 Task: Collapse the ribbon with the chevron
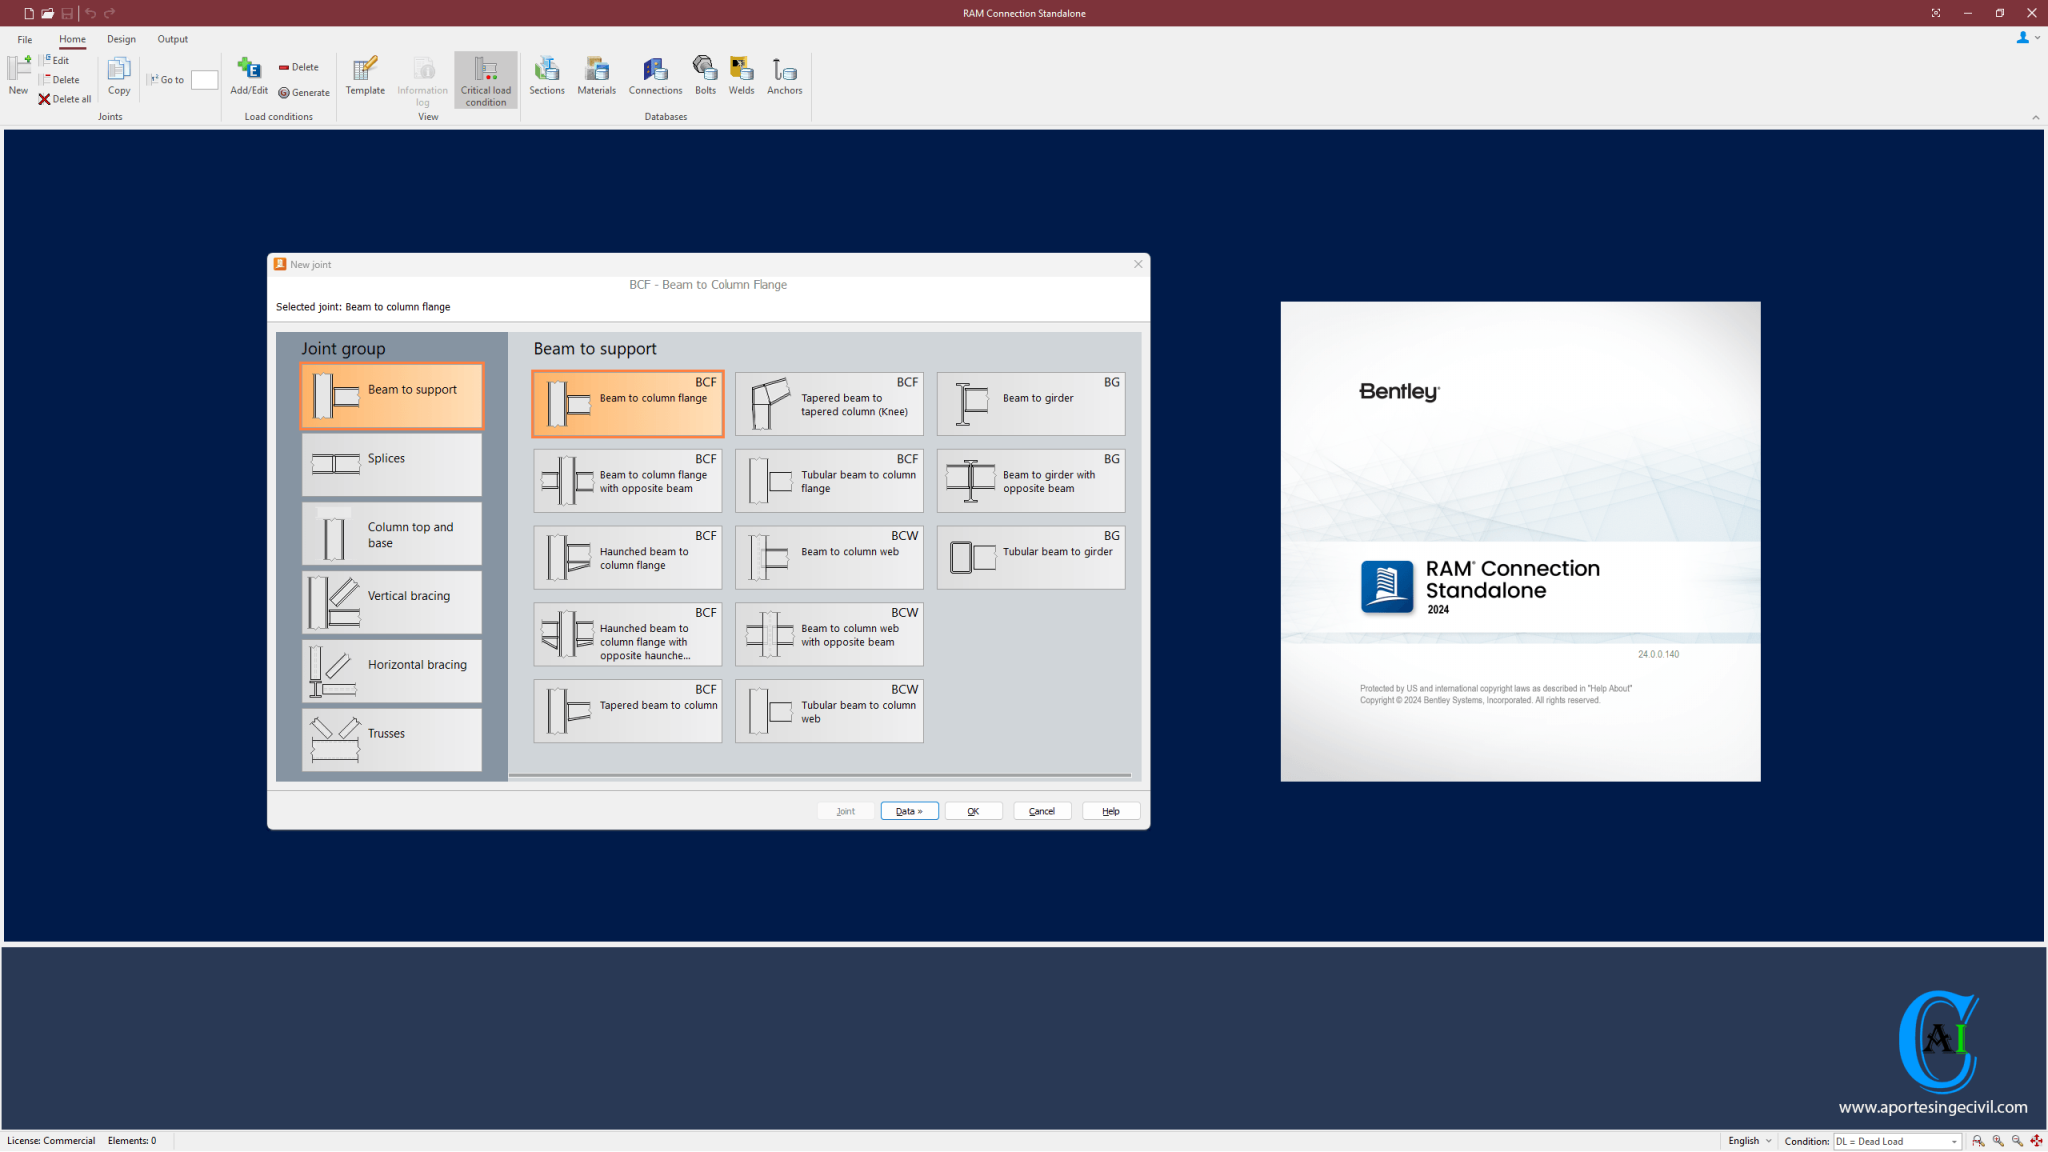(2035, 118)
